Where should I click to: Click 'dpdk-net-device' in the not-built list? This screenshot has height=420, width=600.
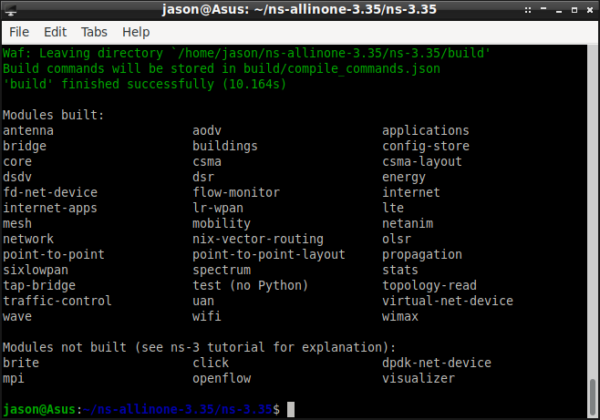pos(436,363)
